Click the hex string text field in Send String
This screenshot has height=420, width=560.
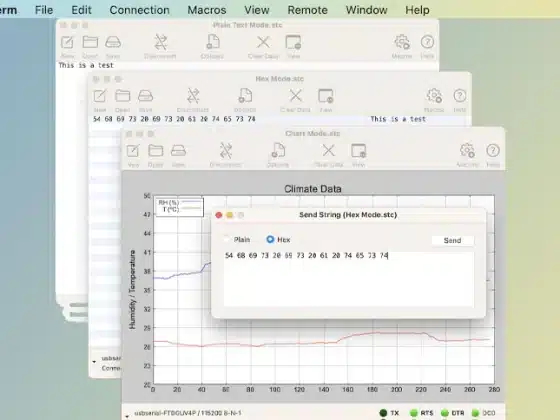click(349, 279)
